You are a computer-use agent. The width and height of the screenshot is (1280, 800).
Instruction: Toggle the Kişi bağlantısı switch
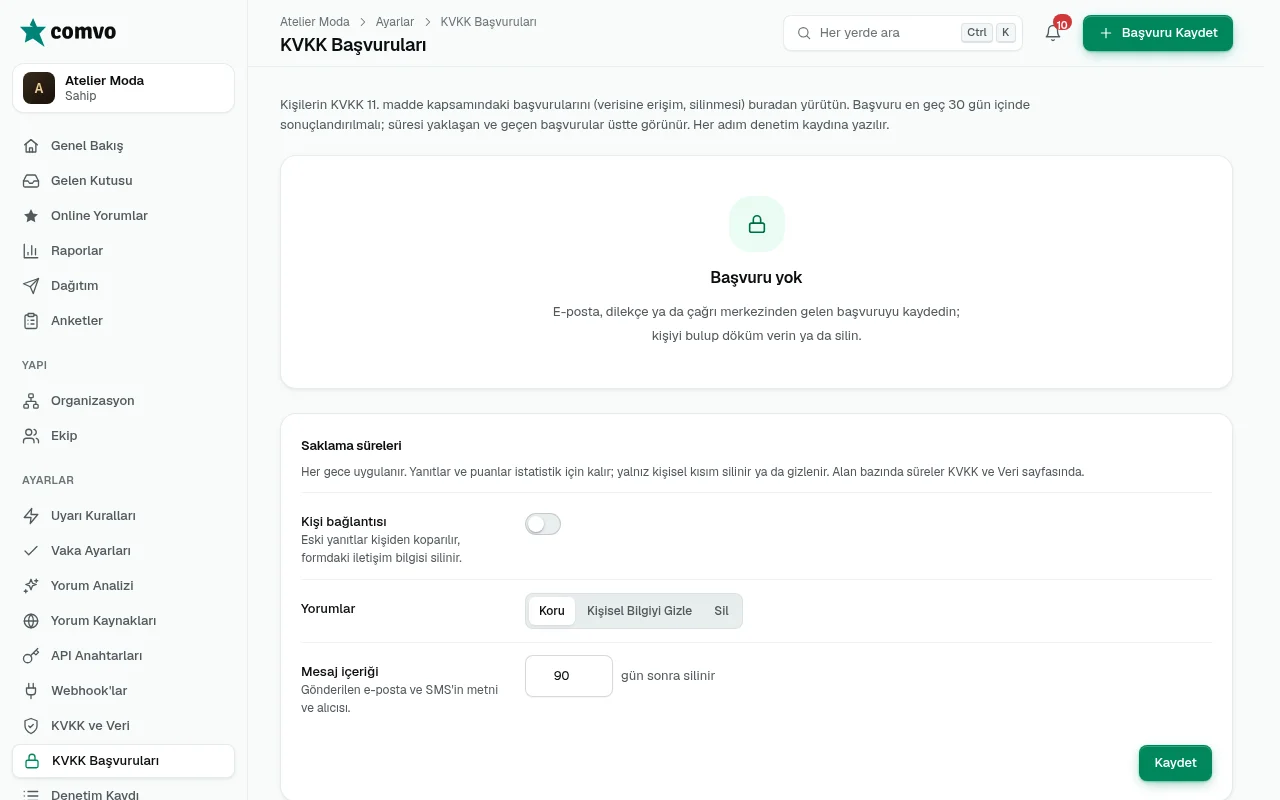coord(543,524)
